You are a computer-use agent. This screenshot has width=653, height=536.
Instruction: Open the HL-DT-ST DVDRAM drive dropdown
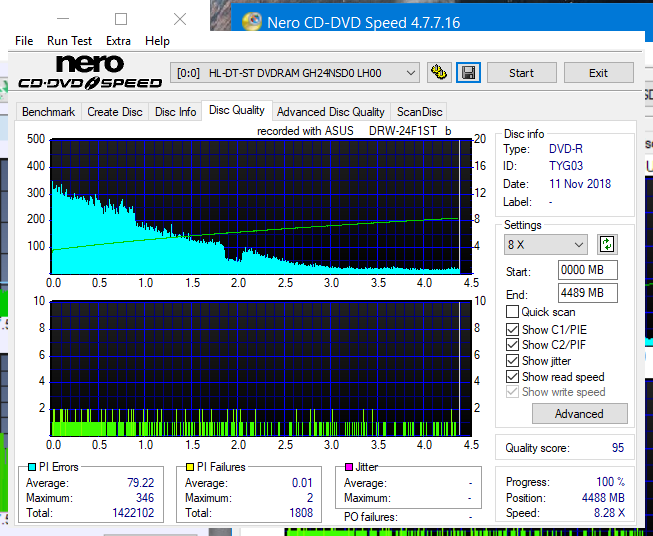point(295,73)
